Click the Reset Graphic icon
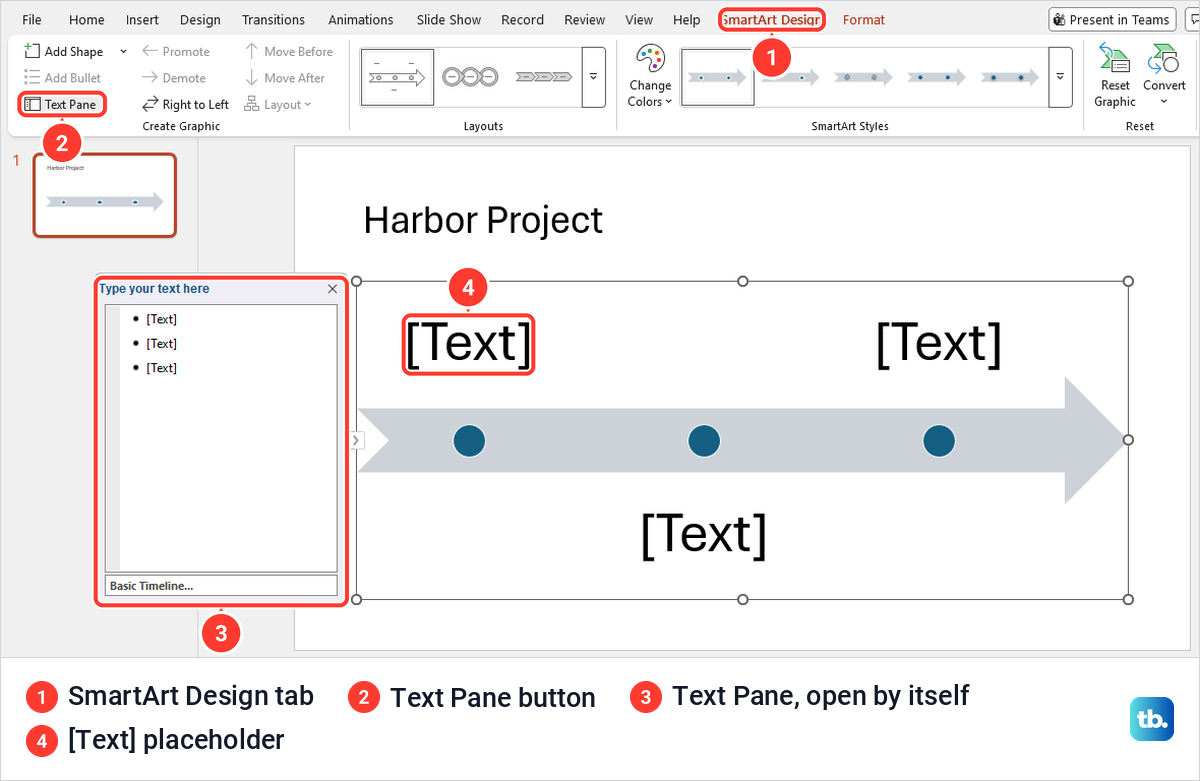Viewport: 1200px width, 781px height. click(1115, 76)
